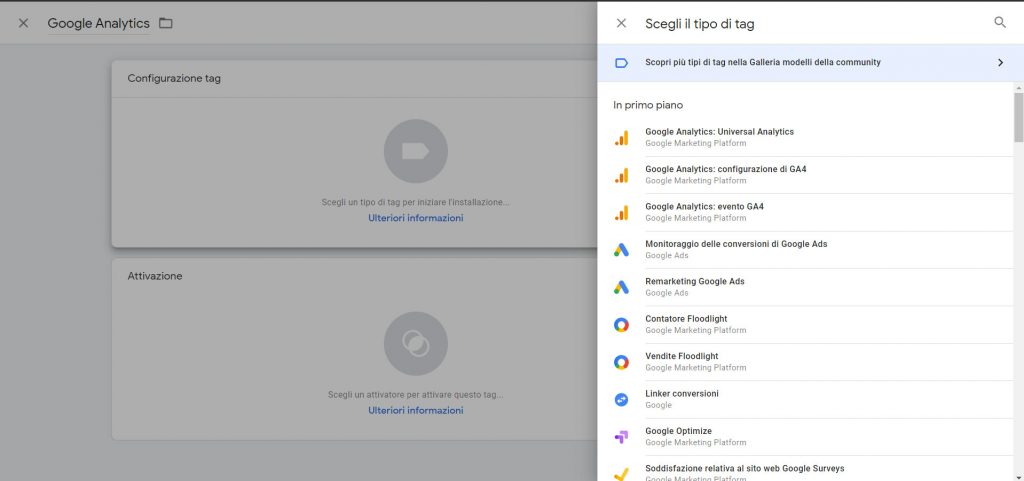Open the Community Template Gallery banner

(x=810, y=63)
